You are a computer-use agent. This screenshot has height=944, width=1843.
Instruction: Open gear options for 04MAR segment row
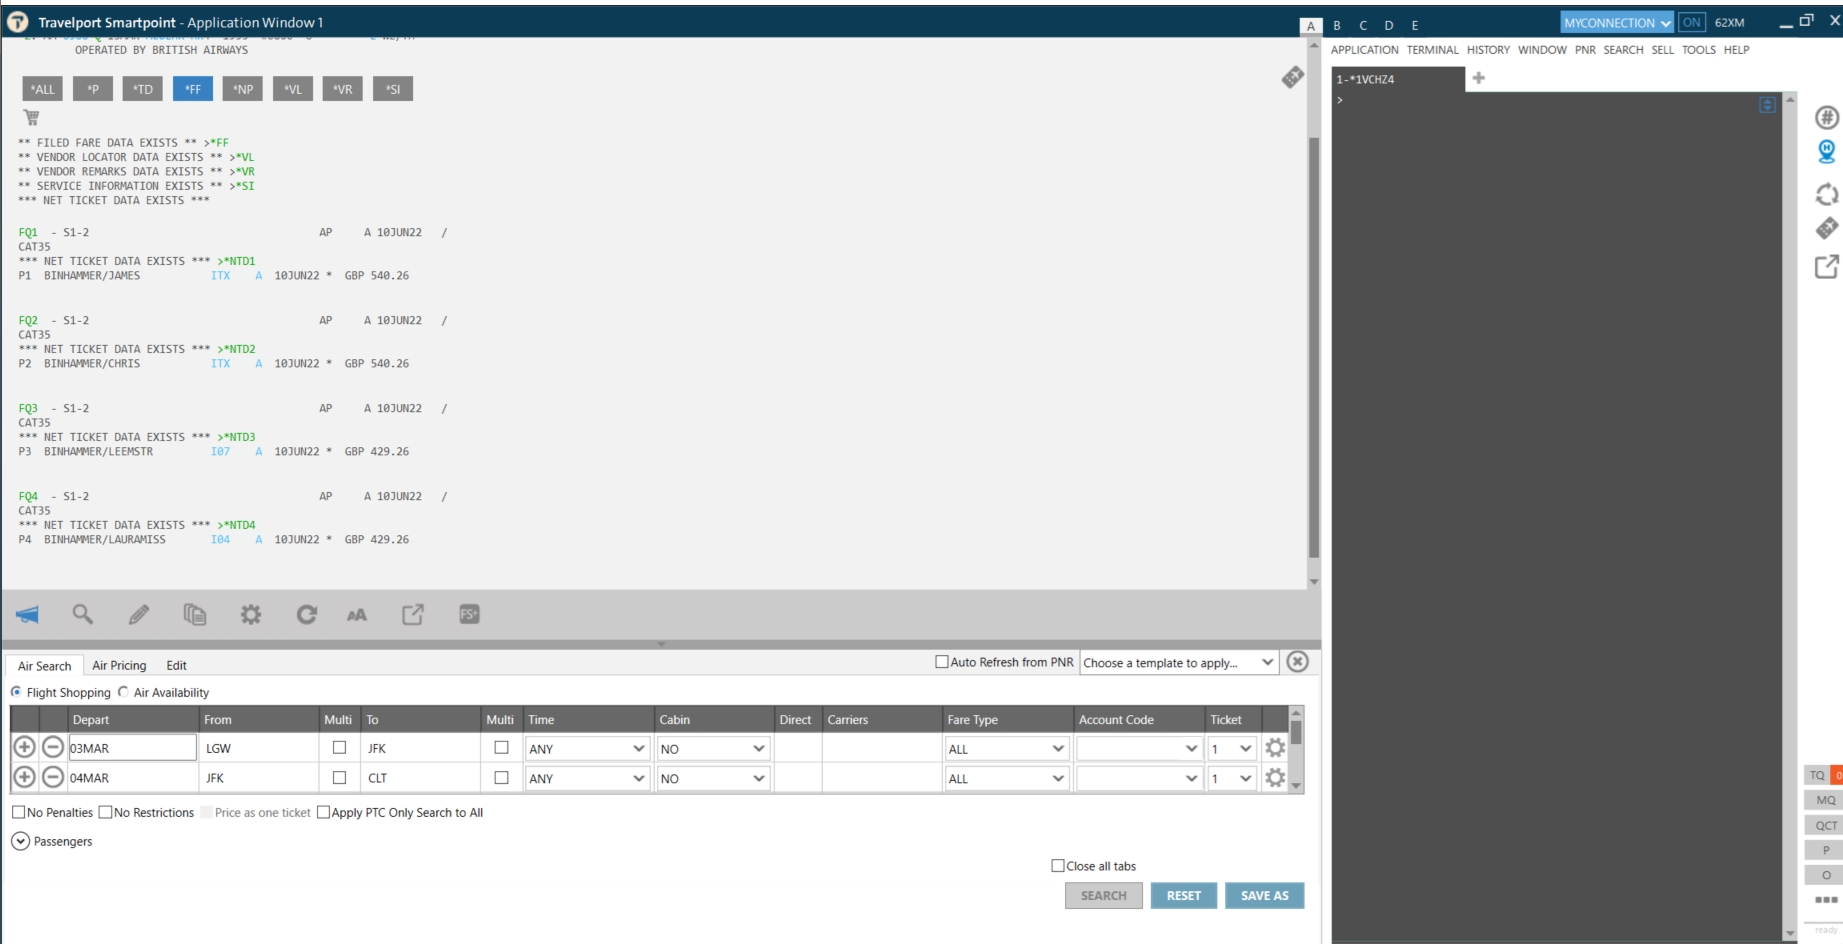pos(1275,777)
